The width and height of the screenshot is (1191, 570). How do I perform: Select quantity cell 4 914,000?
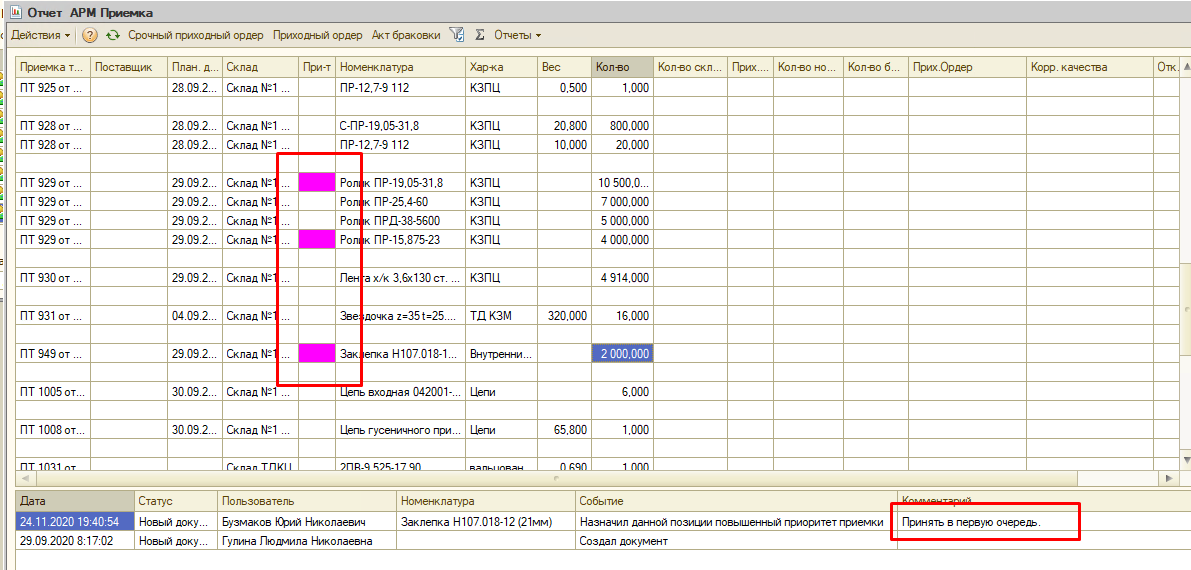click(622, 277)
